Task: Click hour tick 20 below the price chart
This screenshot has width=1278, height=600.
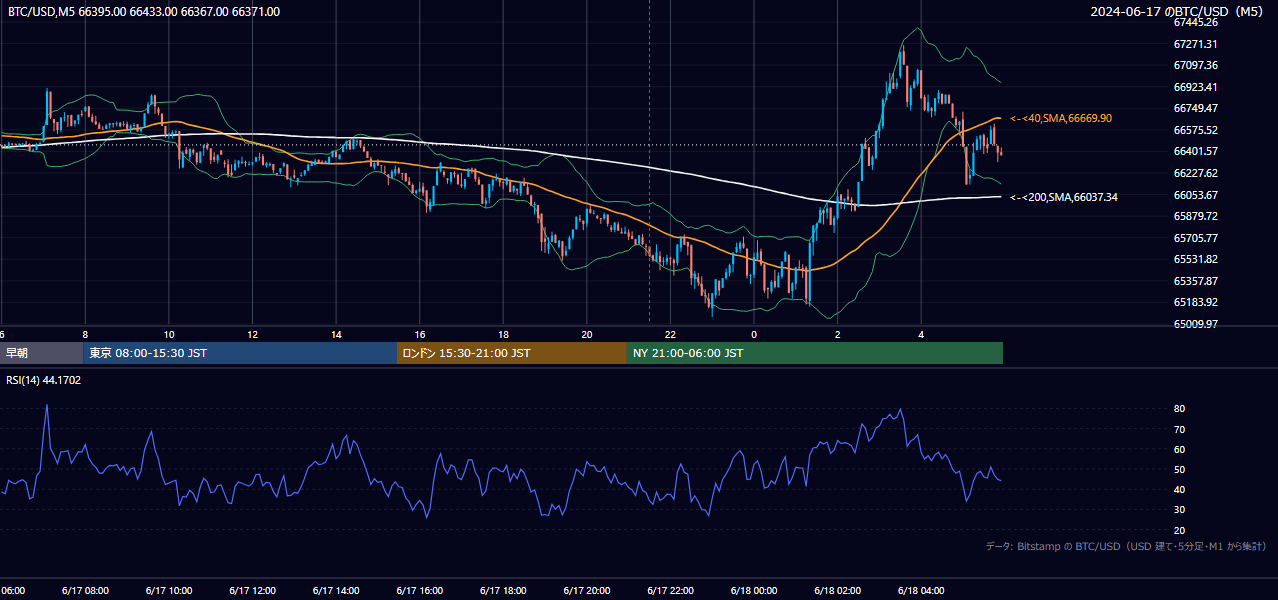Action: pos(587,334)
